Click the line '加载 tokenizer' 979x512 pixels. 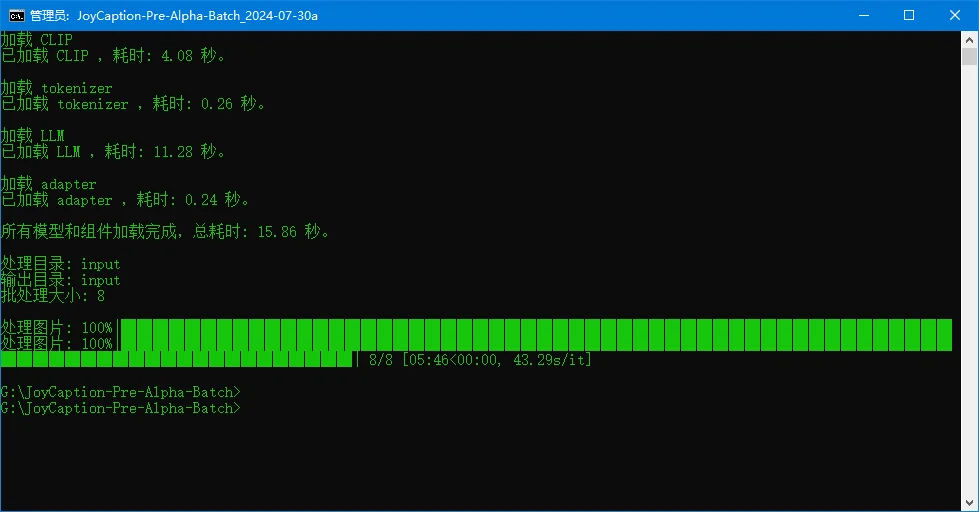click(57, 88)
